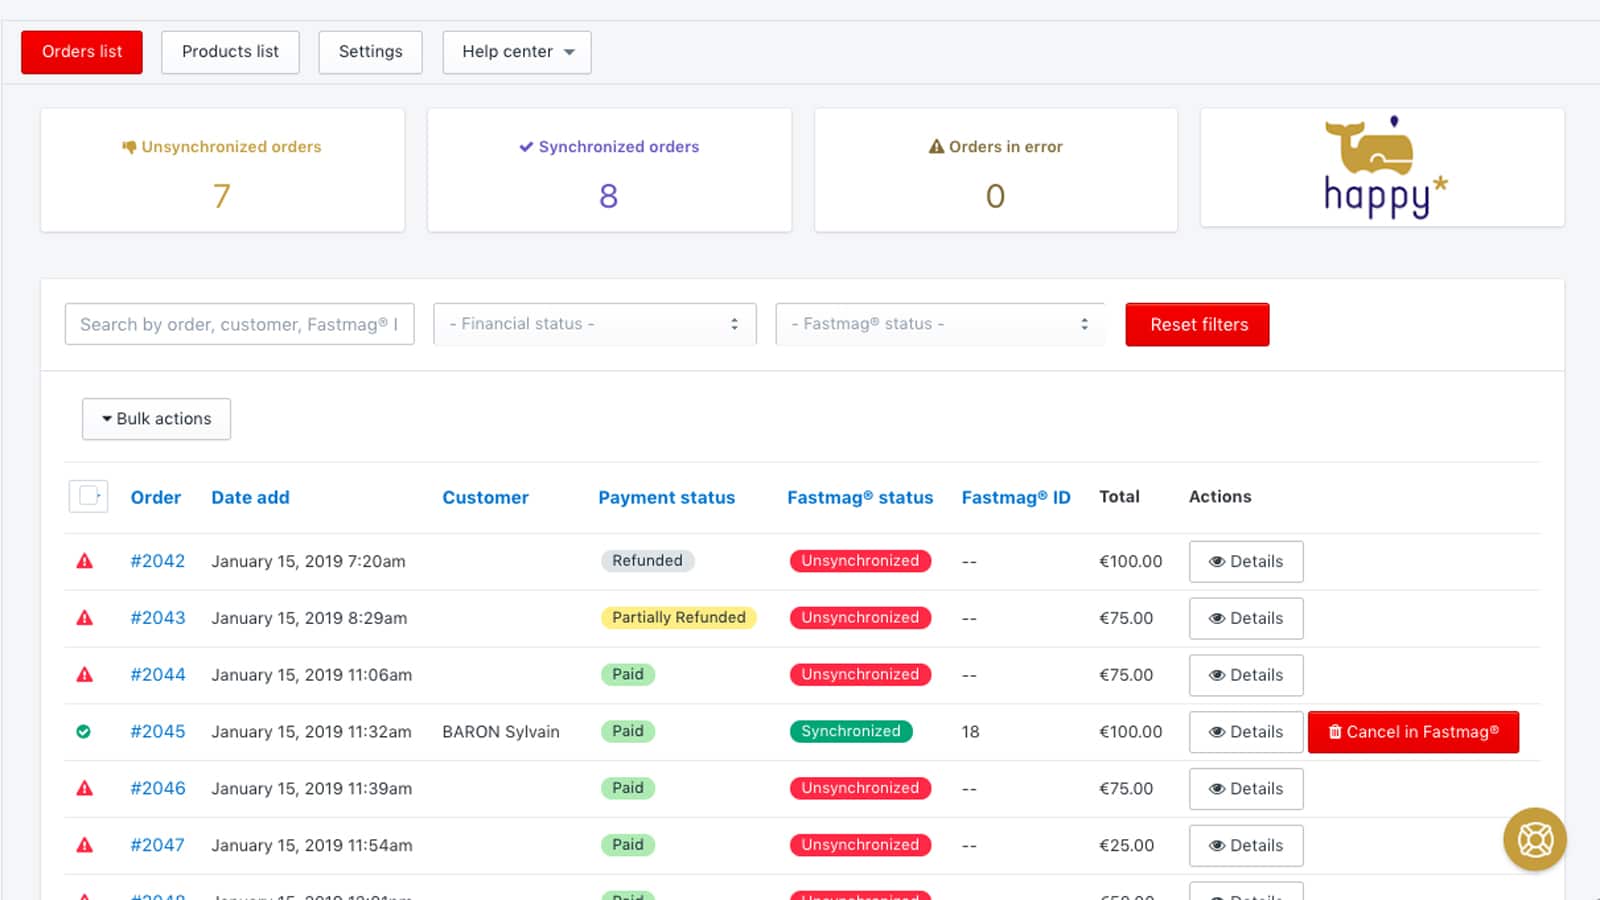Viewport: 1600px width, 900px height.
Task: Click the red warning icon for order #2042
Action: click(x=85, y=561)
